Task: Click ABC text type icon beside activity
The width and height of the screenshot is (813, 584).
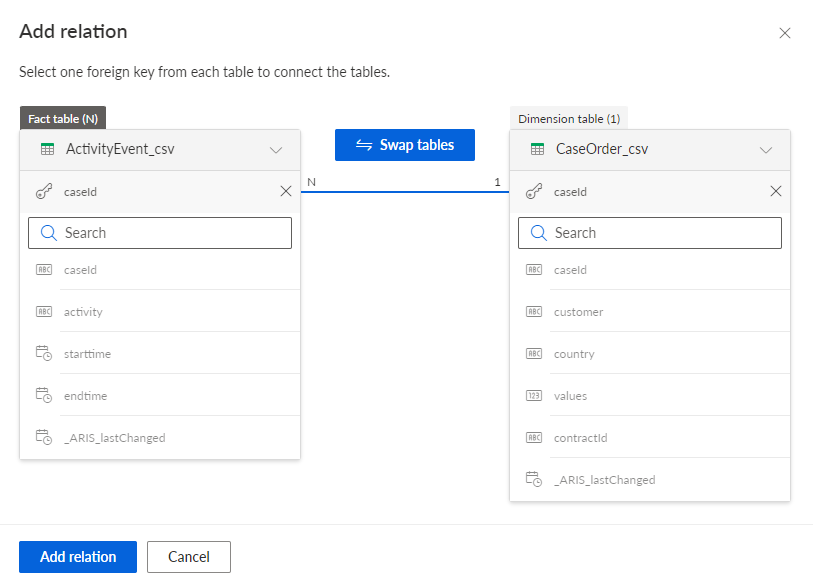Action: pos(44,312)
